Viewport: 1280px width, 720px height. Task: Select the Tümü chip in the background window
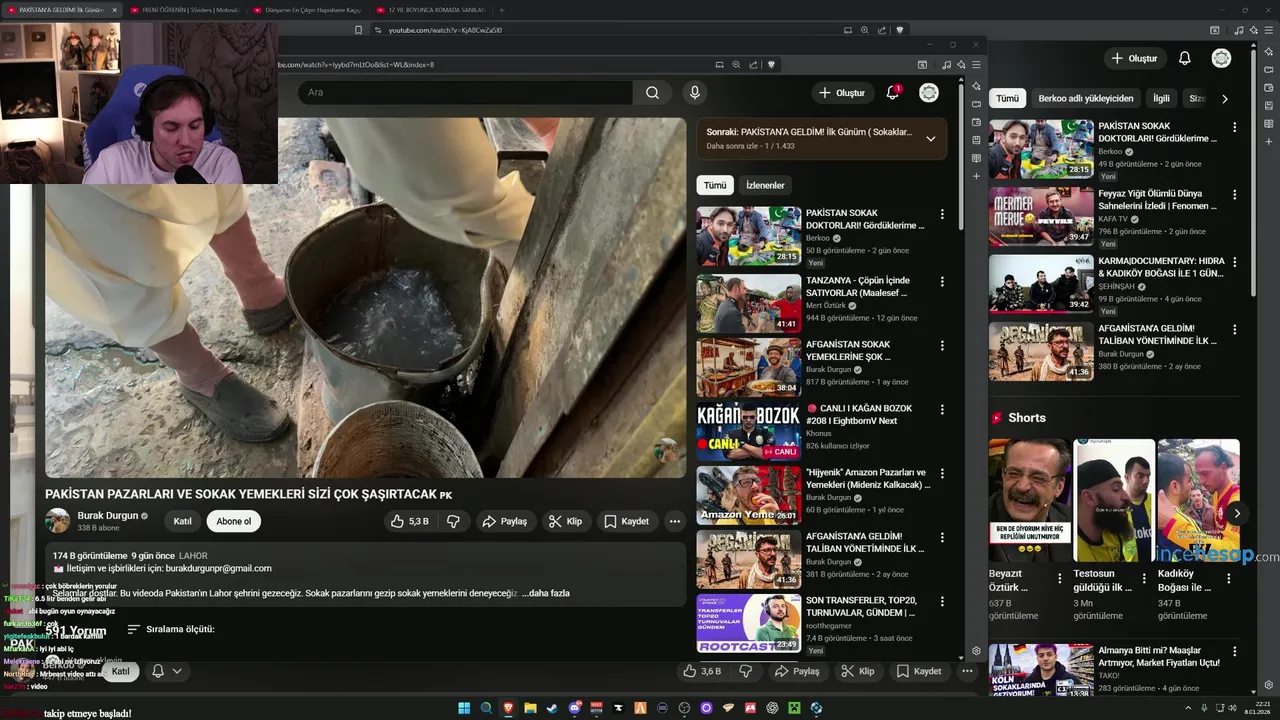pos(1007,99)
